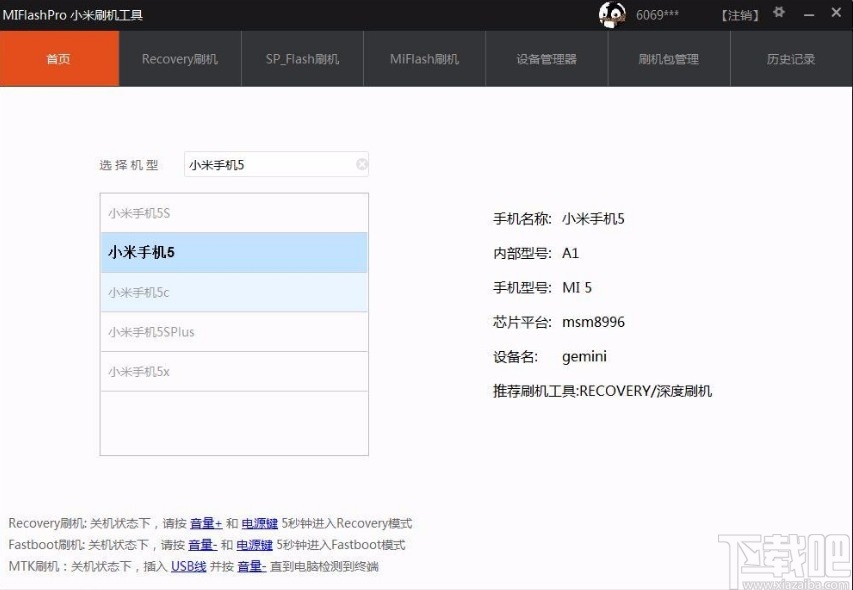Select 小米手机5x from the list
This screenshot has width=853, height=590.
(234, 372)
